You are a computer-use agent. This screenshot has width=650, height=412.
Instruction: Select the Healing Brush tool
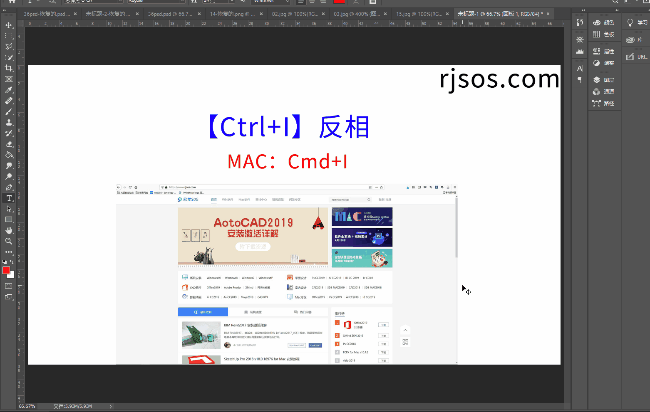coord(9,101)
